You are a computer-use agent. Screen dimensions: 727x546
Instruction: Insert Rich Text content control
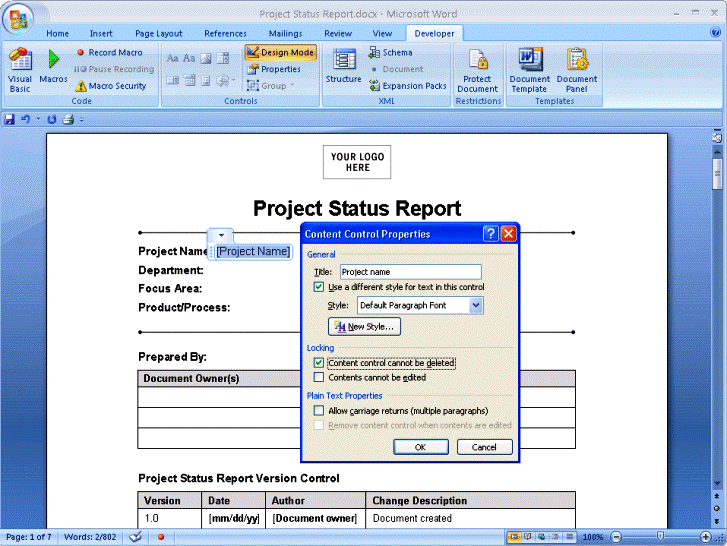tap(172, 58)
